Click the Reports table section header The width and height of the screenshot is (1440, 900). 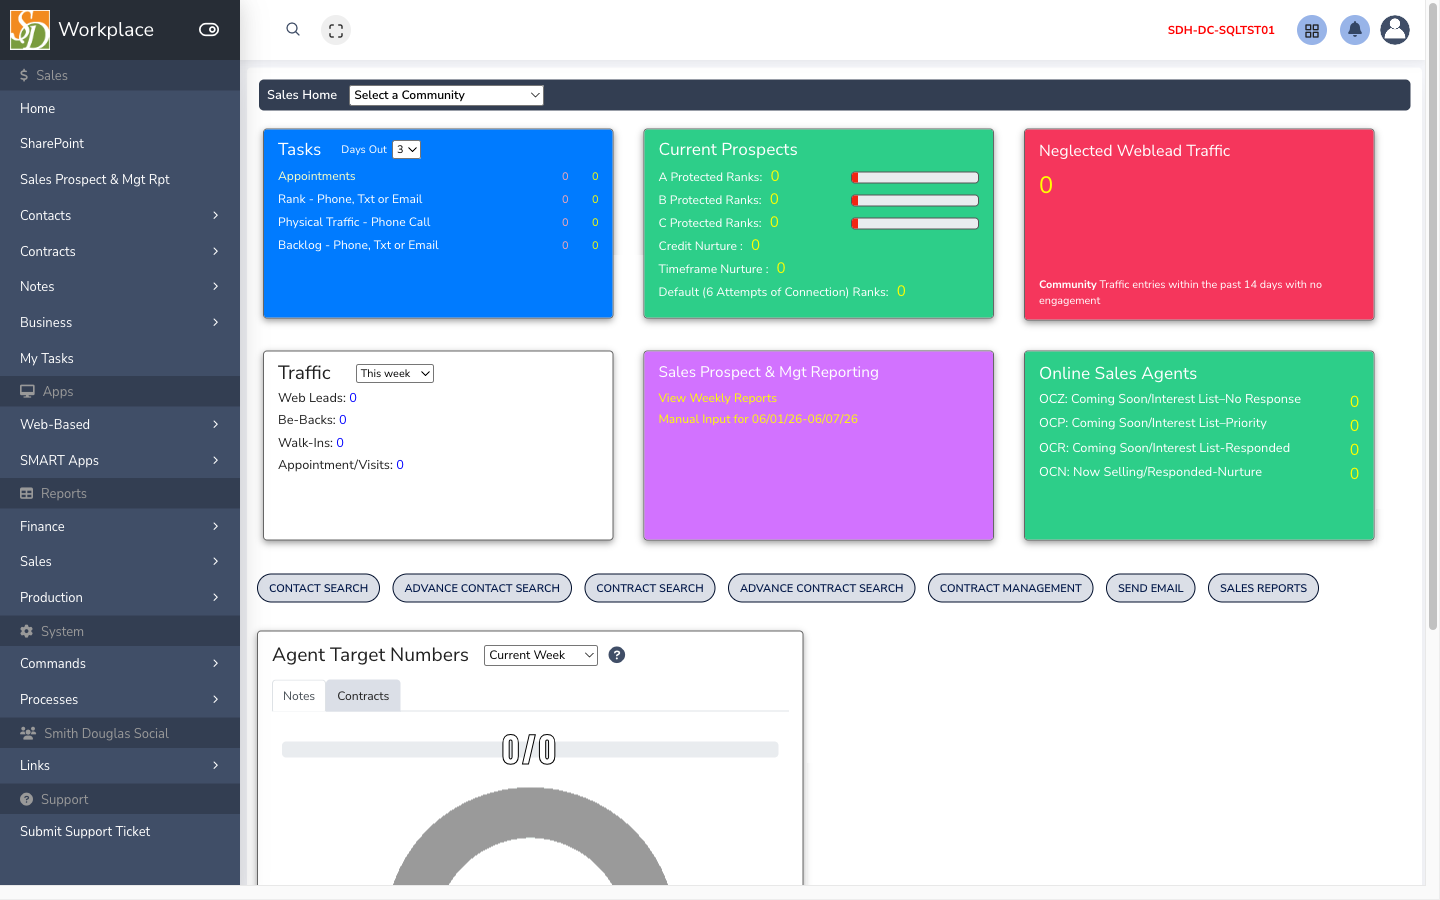pyautogui.click(x=120, y=493)
